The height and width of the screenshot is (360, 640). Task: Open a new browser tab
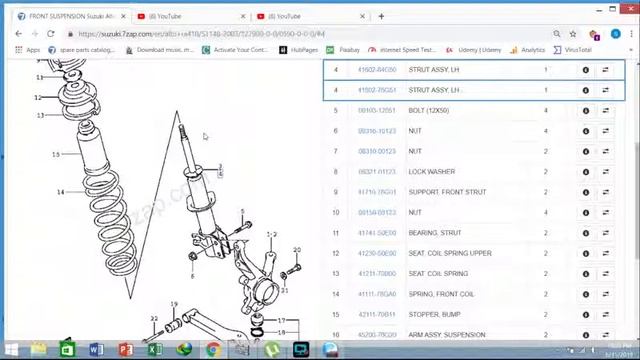coord(381,16)
